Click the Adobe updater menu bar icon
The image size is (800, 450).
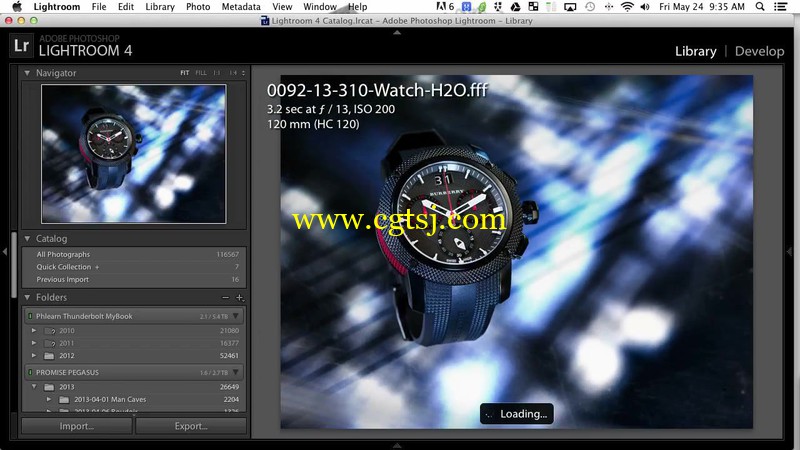[x=445, y=7]
